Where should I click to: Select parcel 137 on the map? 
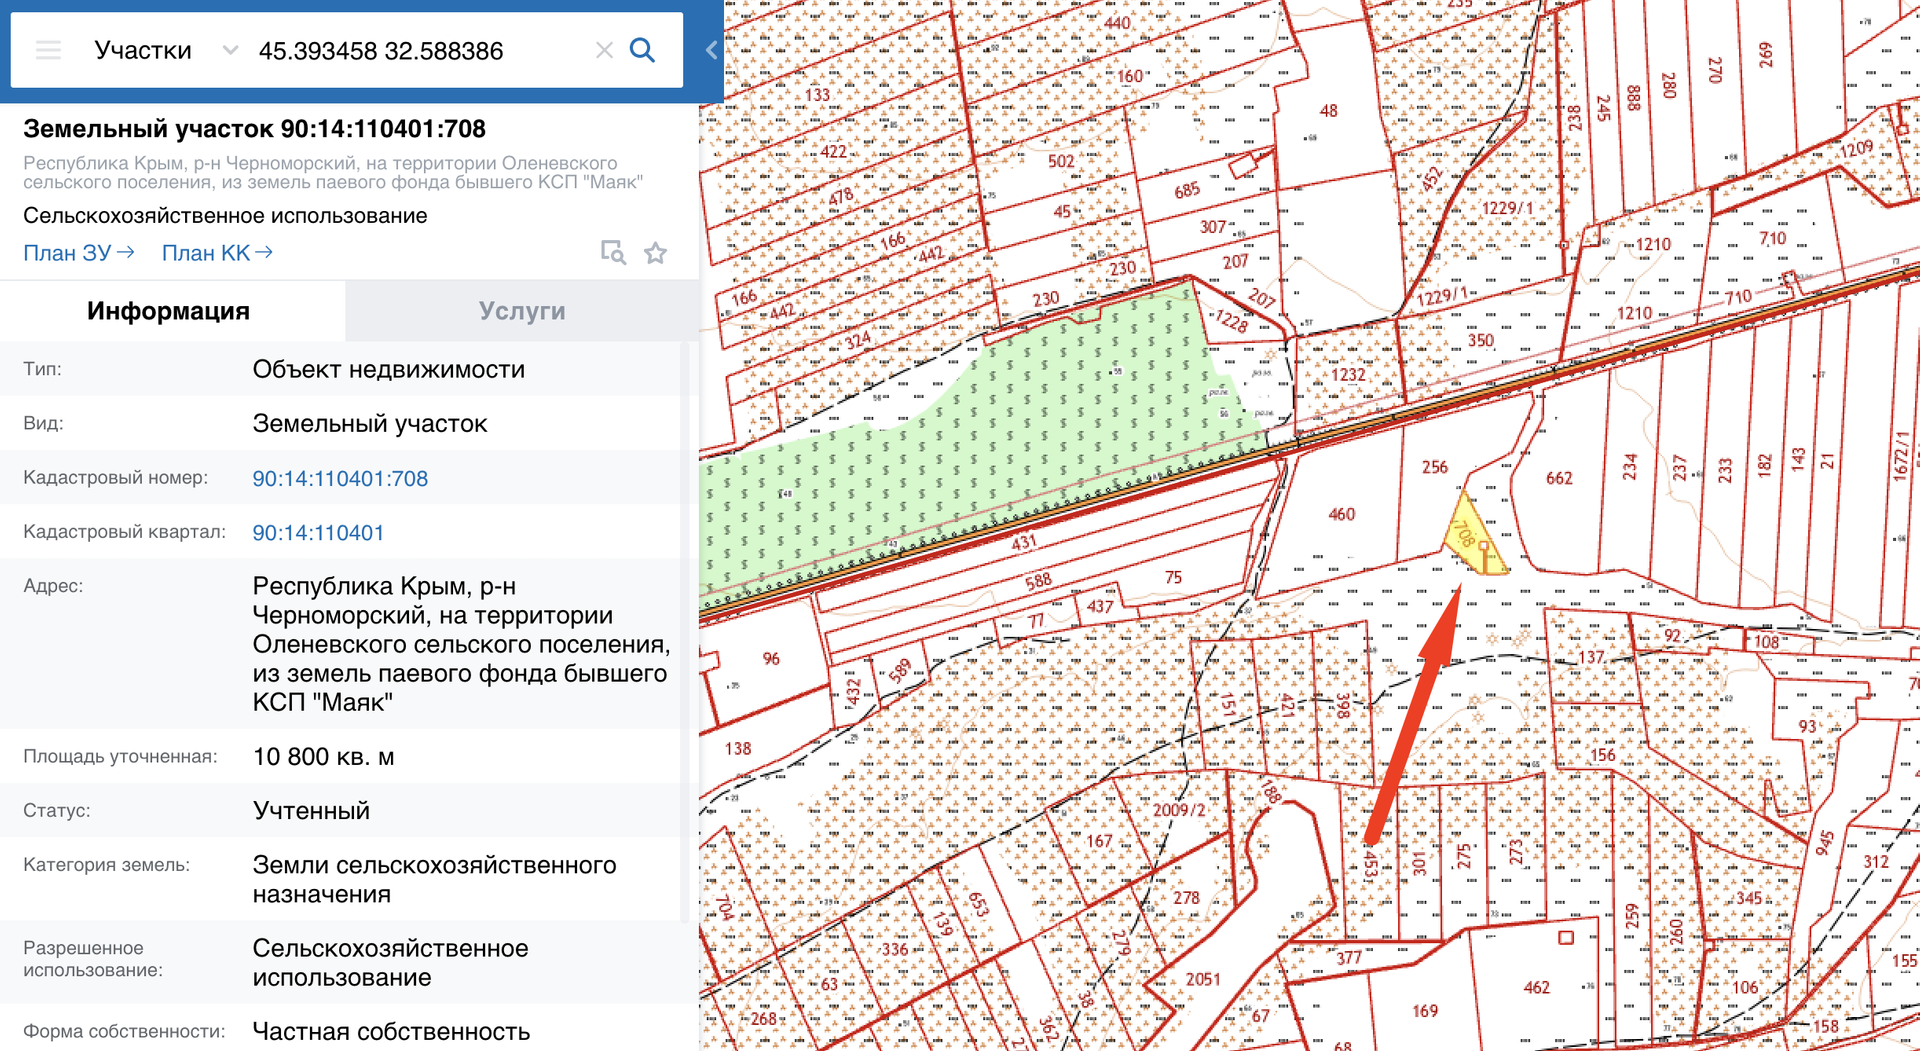pos(1591,657)
